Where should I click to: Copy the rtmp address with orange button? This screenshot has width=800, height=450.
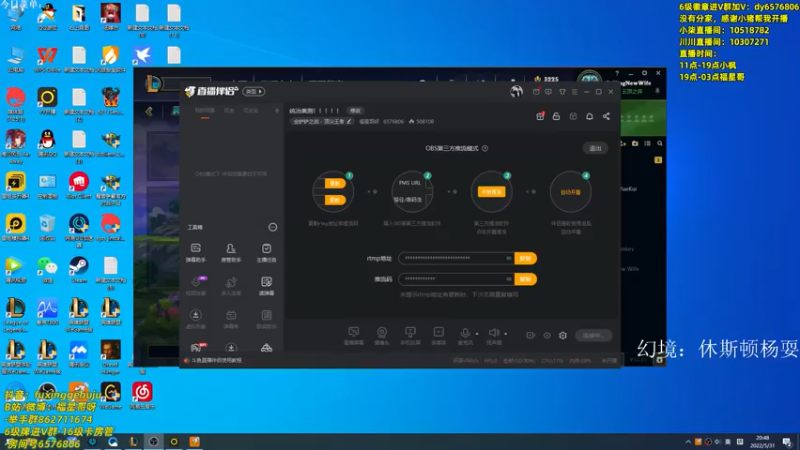(x=526, y=258)
